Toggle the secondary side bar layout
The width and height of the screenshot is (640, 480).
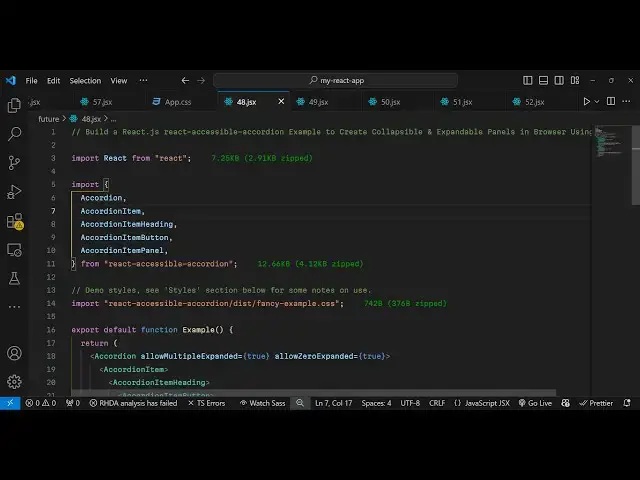(x=559, y=80)
